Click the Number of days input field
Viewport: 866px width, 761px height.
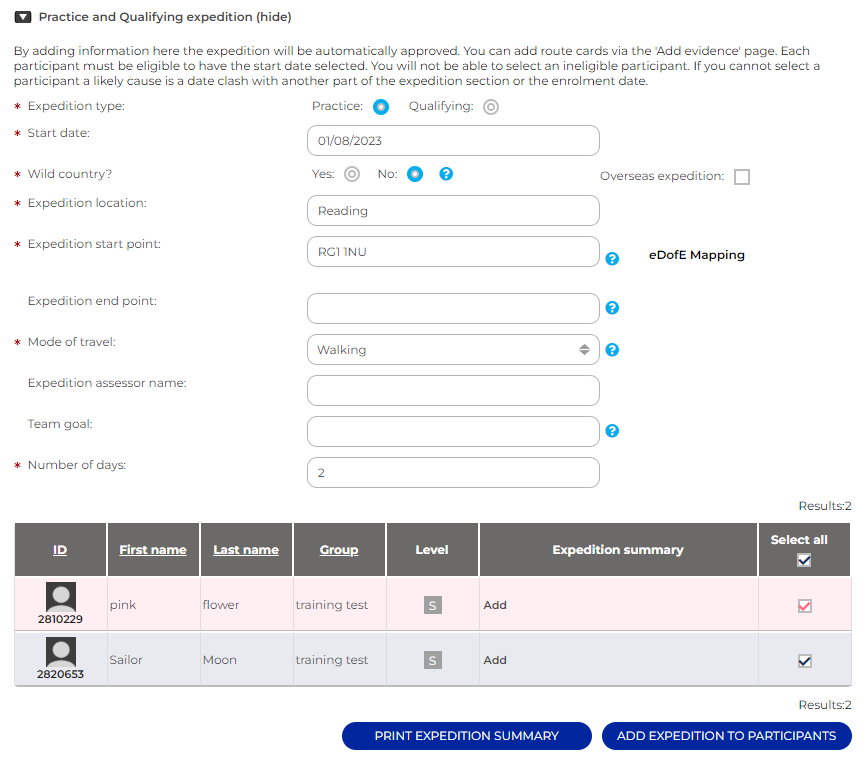pyautogui.click(x=453, y=472)
